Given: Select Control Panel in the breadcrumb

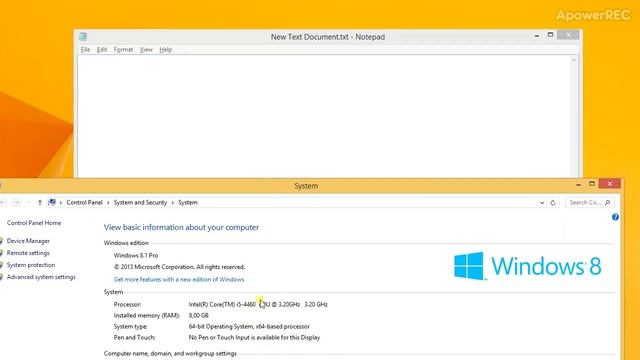Looking at the screenshot, I should (84, 202).
